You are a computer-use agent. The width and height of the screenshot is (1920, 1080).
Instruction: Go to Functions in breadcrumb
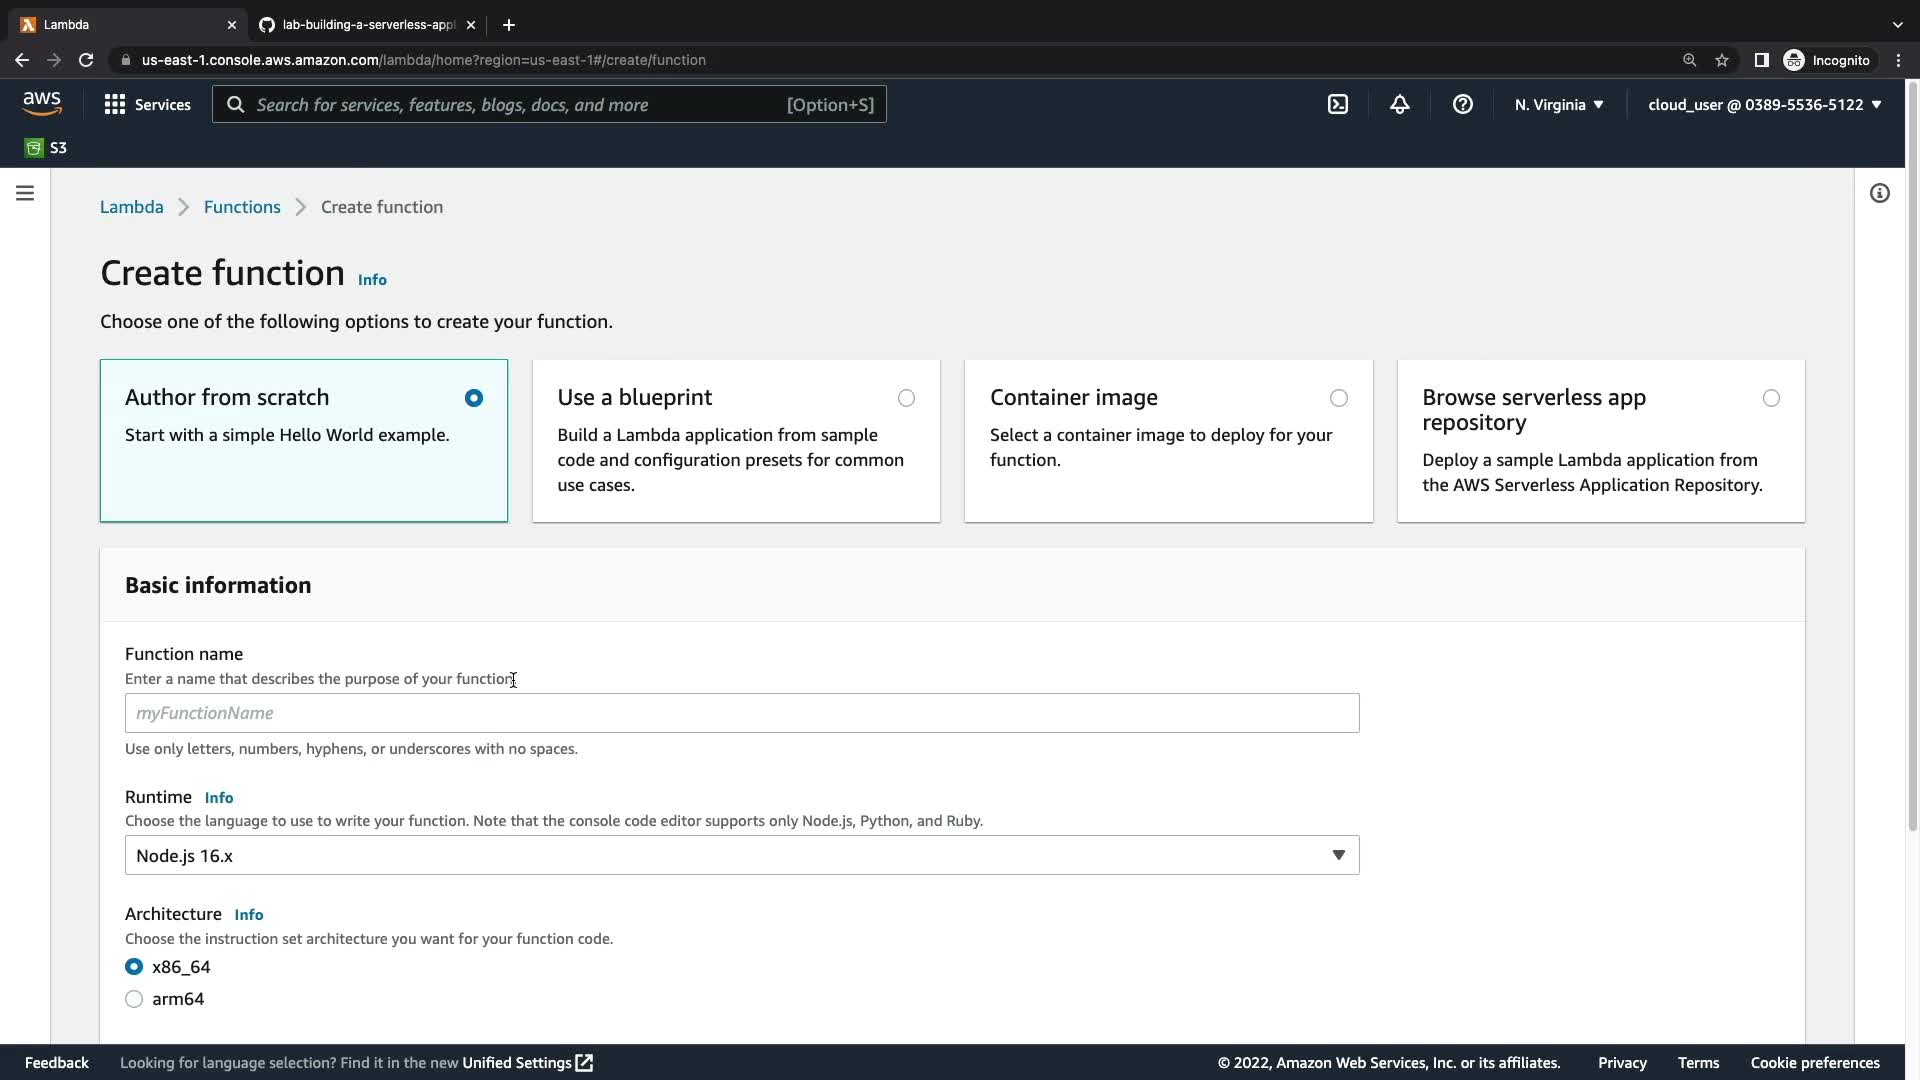point(242,207)
